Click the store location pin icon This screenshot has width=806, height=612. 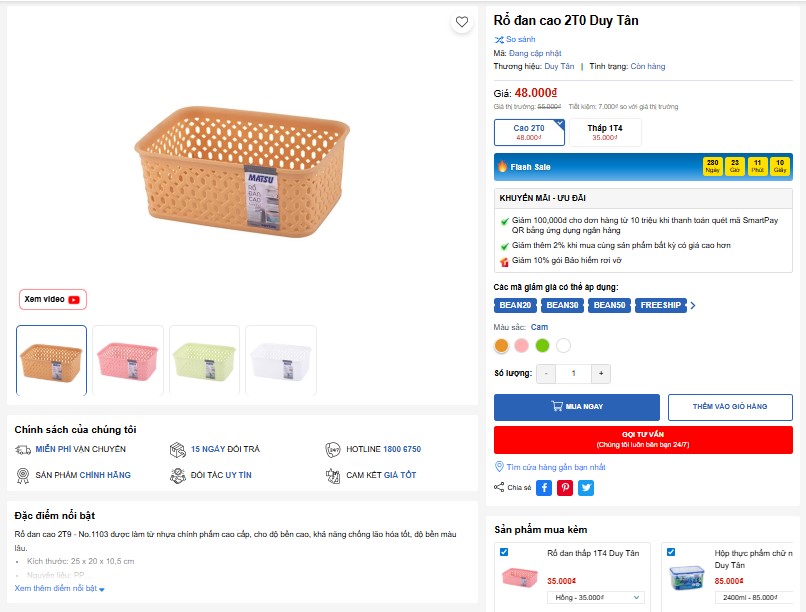point(500,467)
